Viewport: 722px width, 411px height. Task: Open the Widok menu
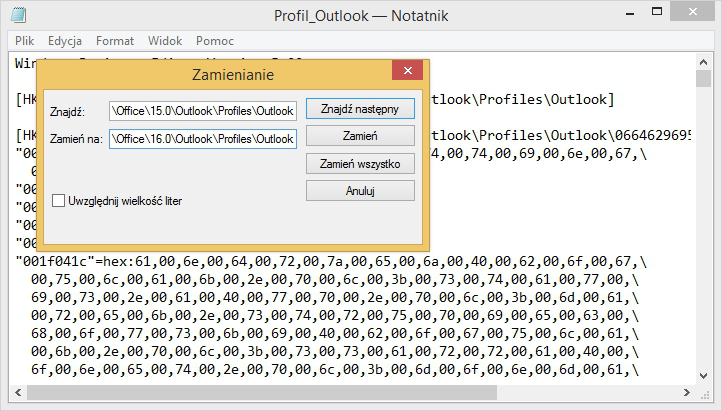click(165, 41)
